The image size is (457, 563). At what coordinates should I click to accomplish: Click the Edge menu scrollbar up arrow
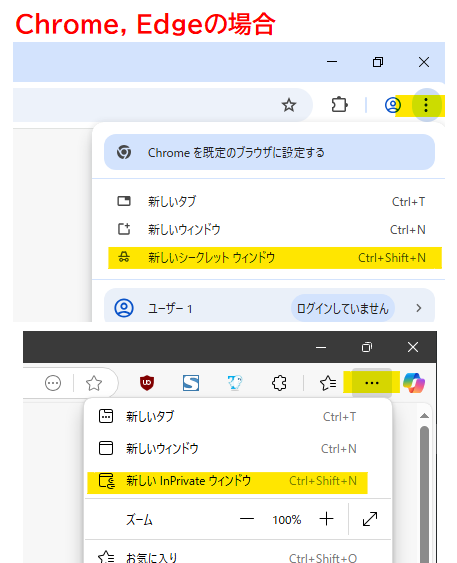coord(424,416)
